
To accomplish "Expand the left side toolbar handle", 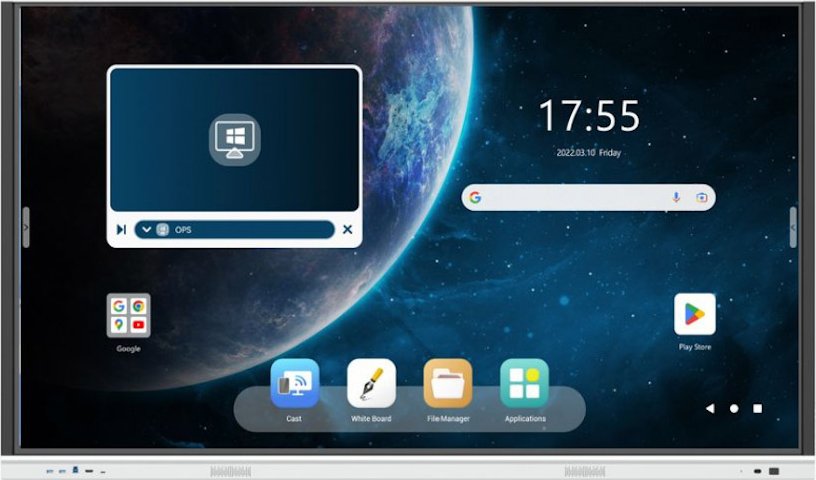I will click(x=25, y=227).
